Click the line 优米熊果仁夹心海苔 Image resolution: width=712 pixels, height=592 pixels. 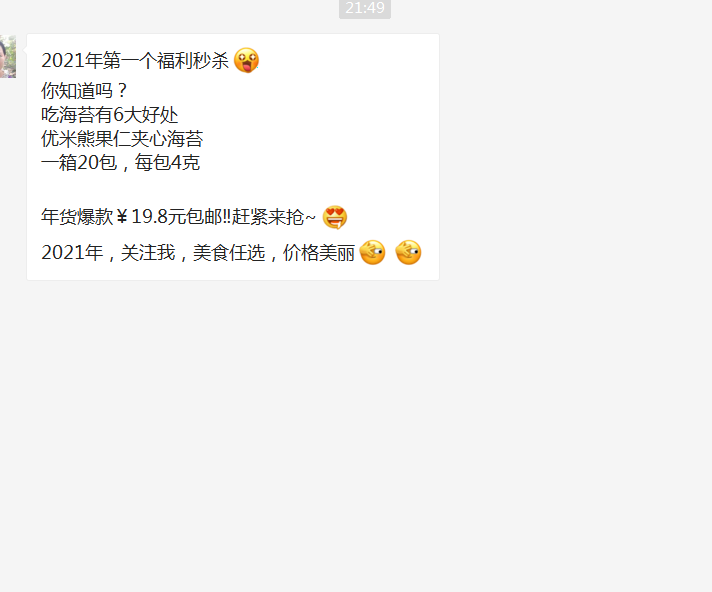point(122,138)
